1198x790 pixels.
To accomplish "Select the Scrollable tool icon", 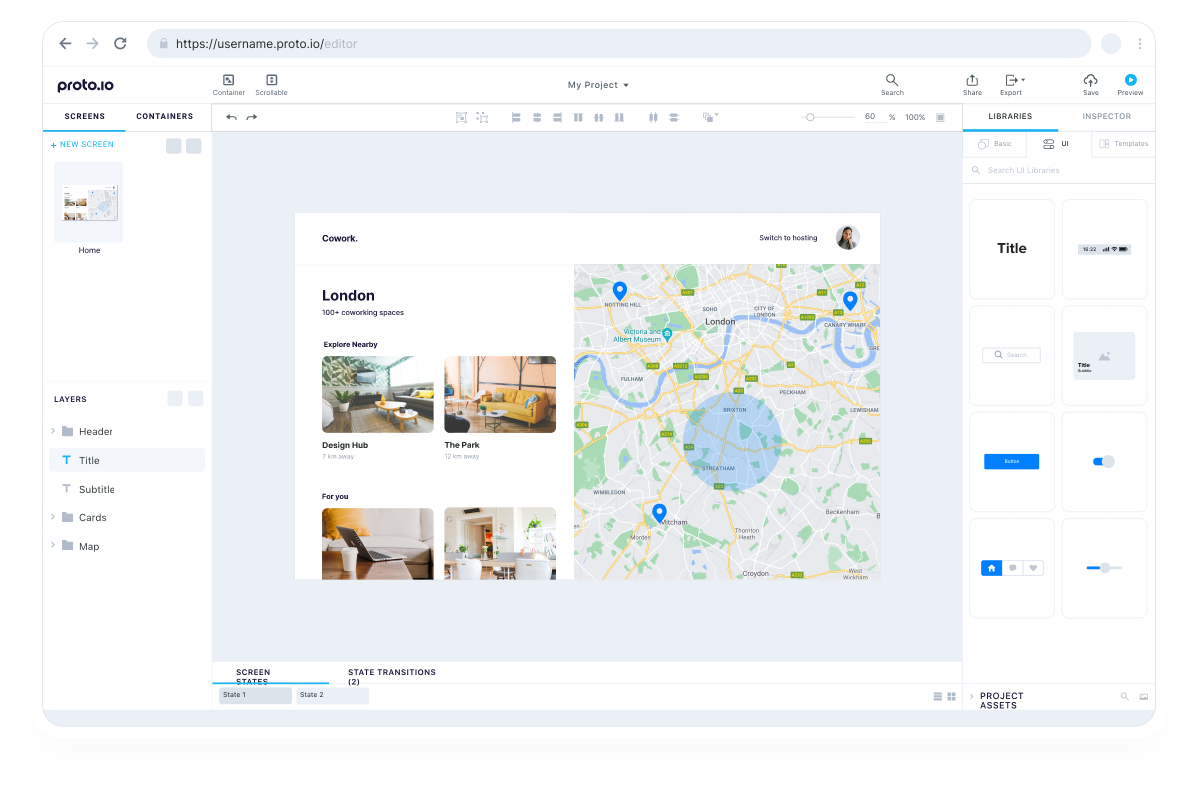I will [x=271, y=80].
